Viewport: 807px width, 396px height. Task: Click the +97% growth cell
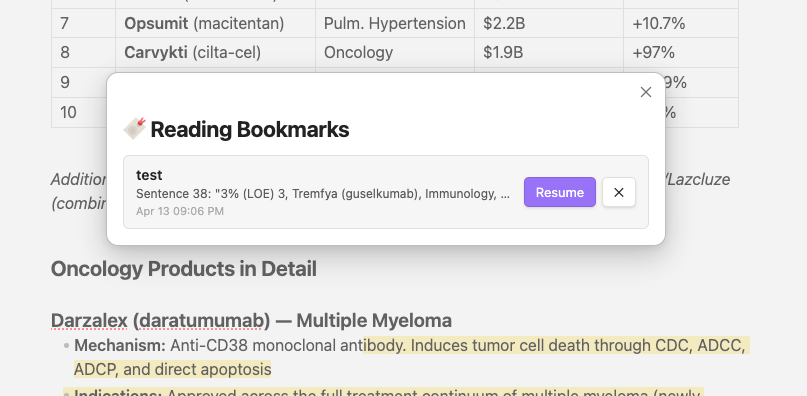681,53
